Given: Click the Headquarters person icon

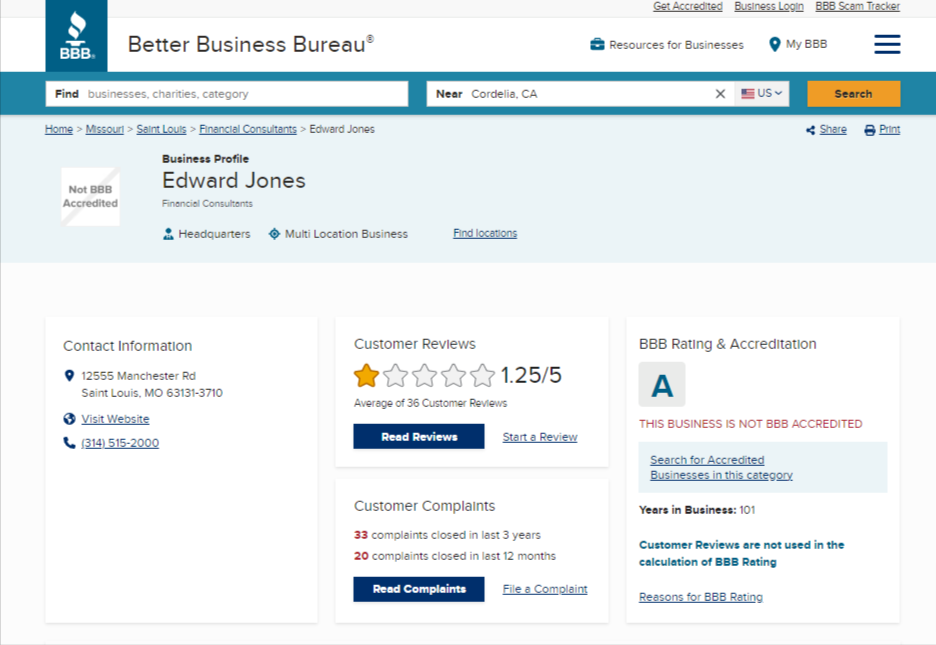Looking at the screenshot, I should 168,234.
